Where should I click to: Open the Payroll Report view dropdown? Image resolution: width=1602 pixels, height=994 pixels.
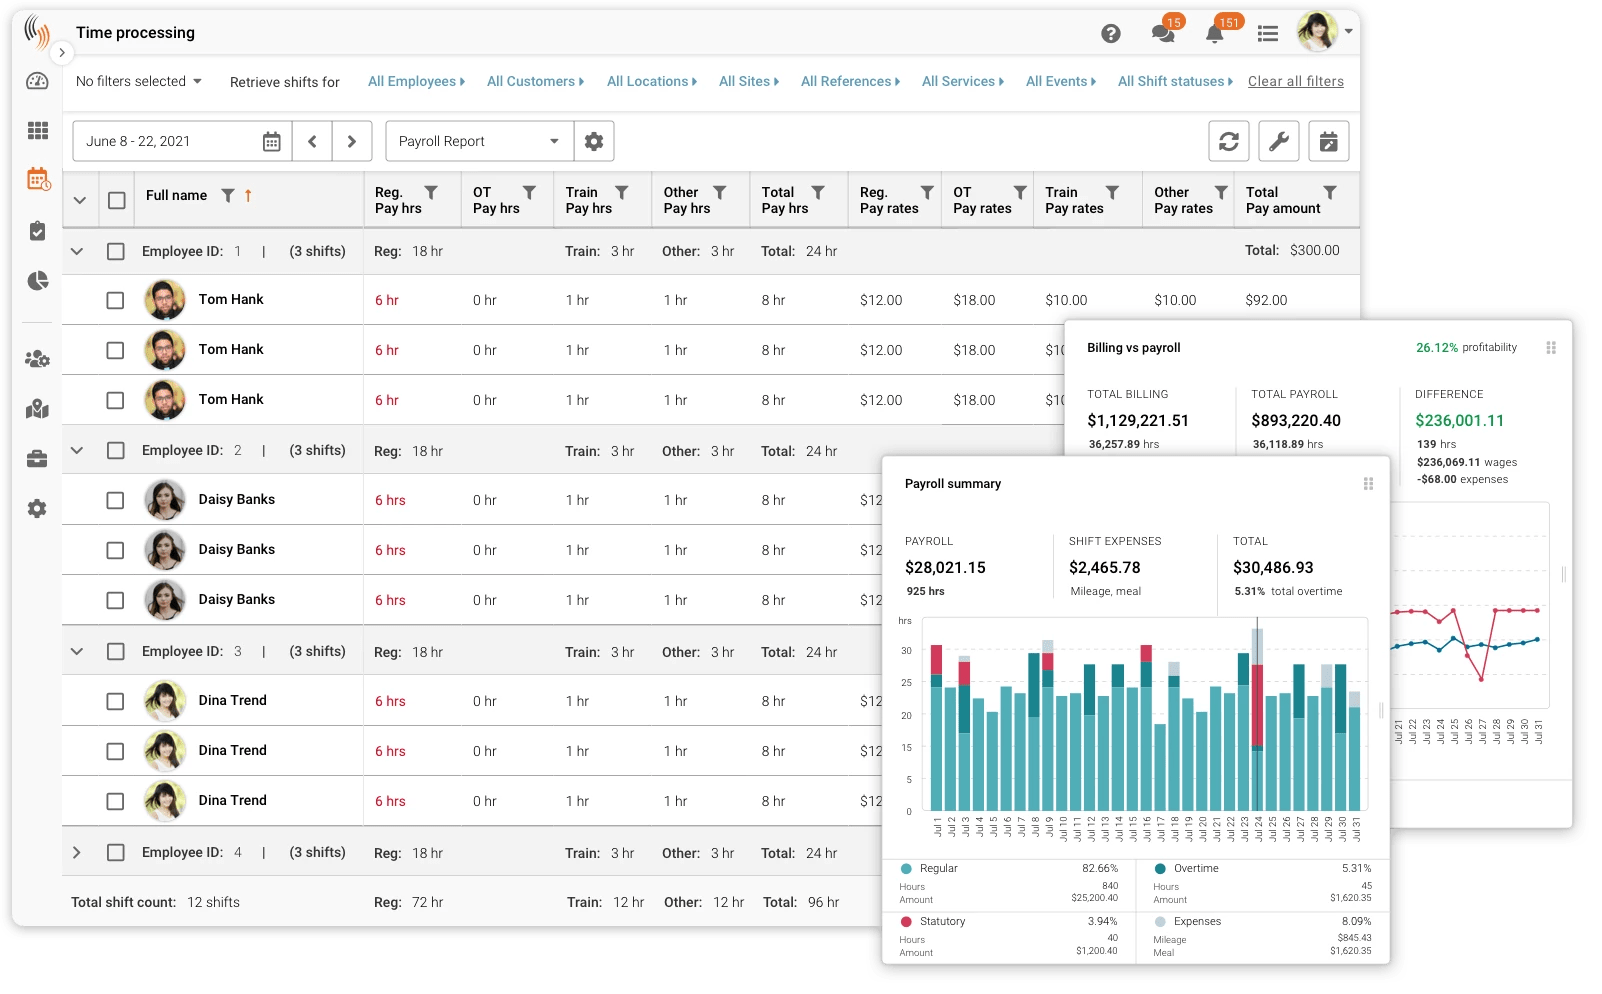pos(478,141)
